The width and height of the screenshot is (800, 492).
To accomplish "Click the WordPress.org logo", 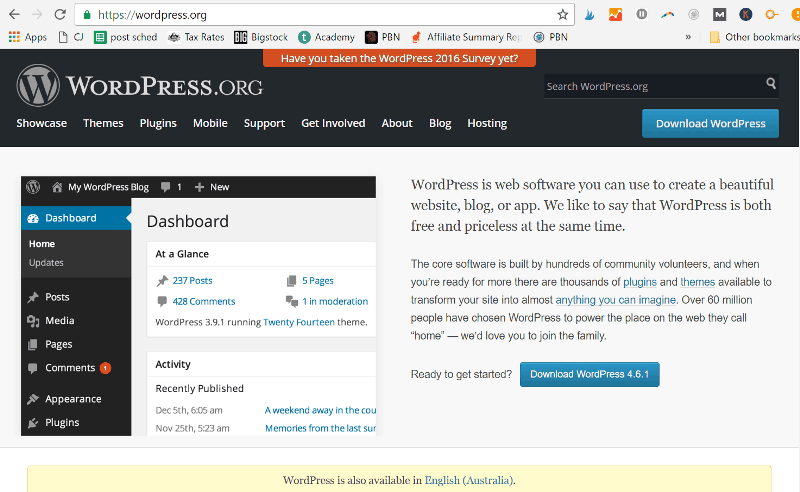I will click(139, 86).
